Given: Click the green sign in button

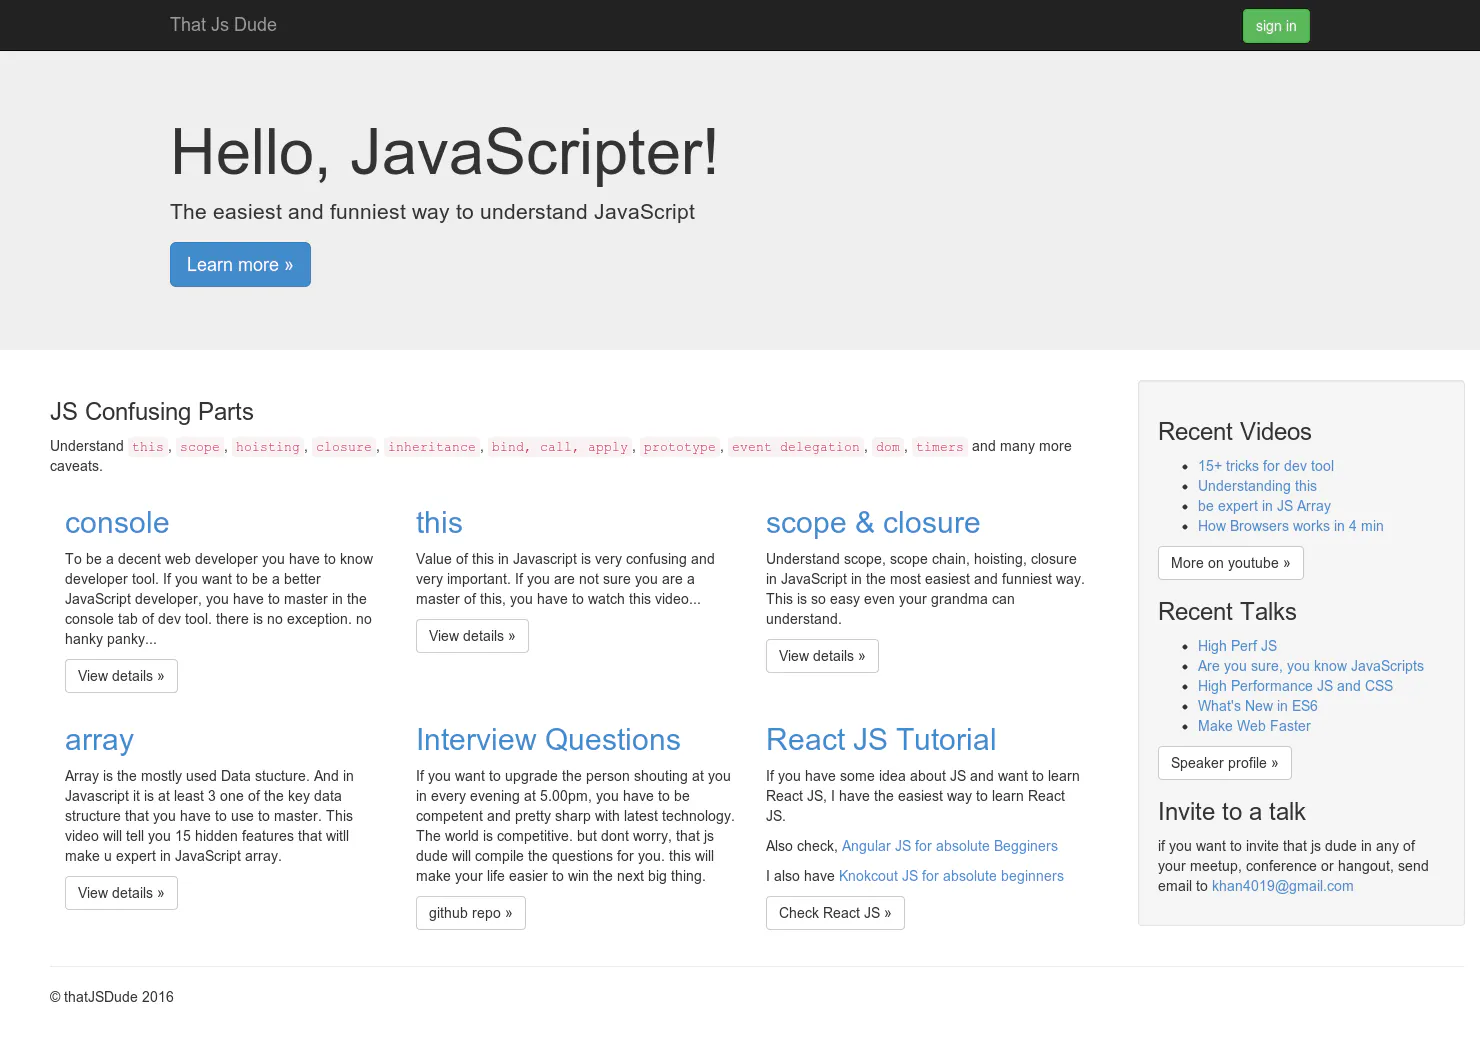Looking at the screenshot, I should coord(1276,26).
